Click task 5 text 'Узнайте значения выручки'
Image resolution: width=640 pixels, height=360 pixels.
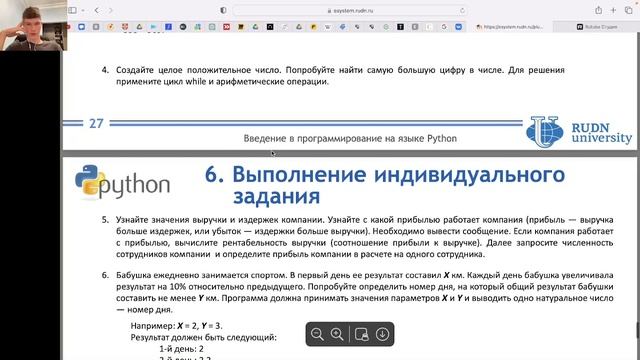tap(172, 220)
